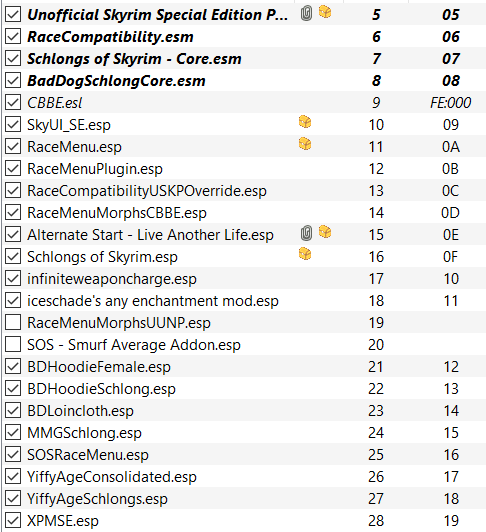Toggle BDHoodieFemale.esp checkbox
The height and width of the screenshot is (532, 486).
click(13, 367)
